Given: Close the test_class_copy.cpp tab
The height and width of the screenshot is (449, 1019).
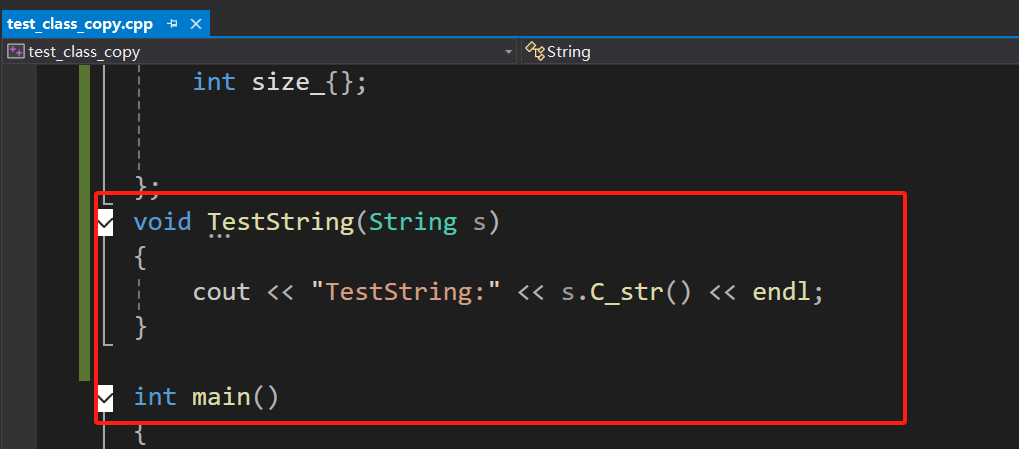Looking at the screenshot, I should 195,23.
